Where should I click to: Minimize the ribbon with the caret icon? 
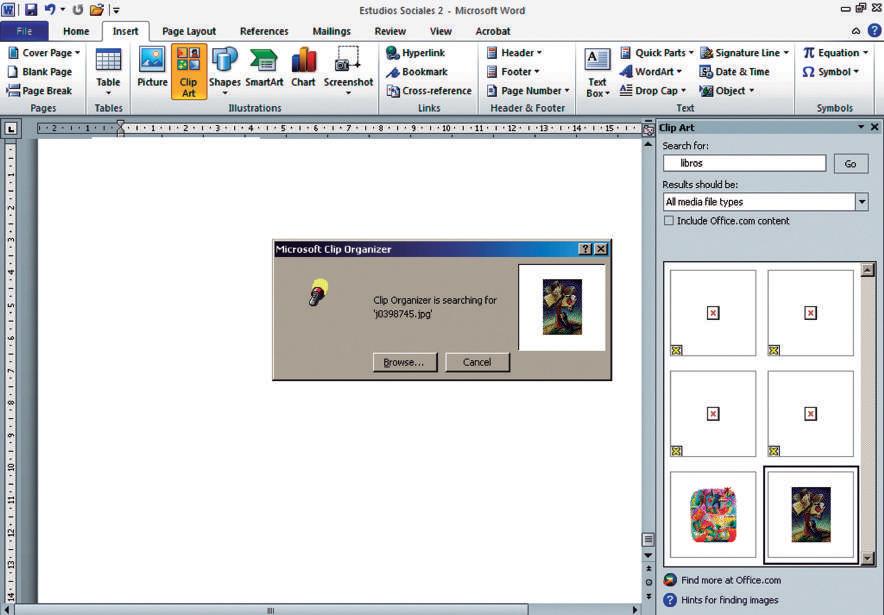[856, 31]
